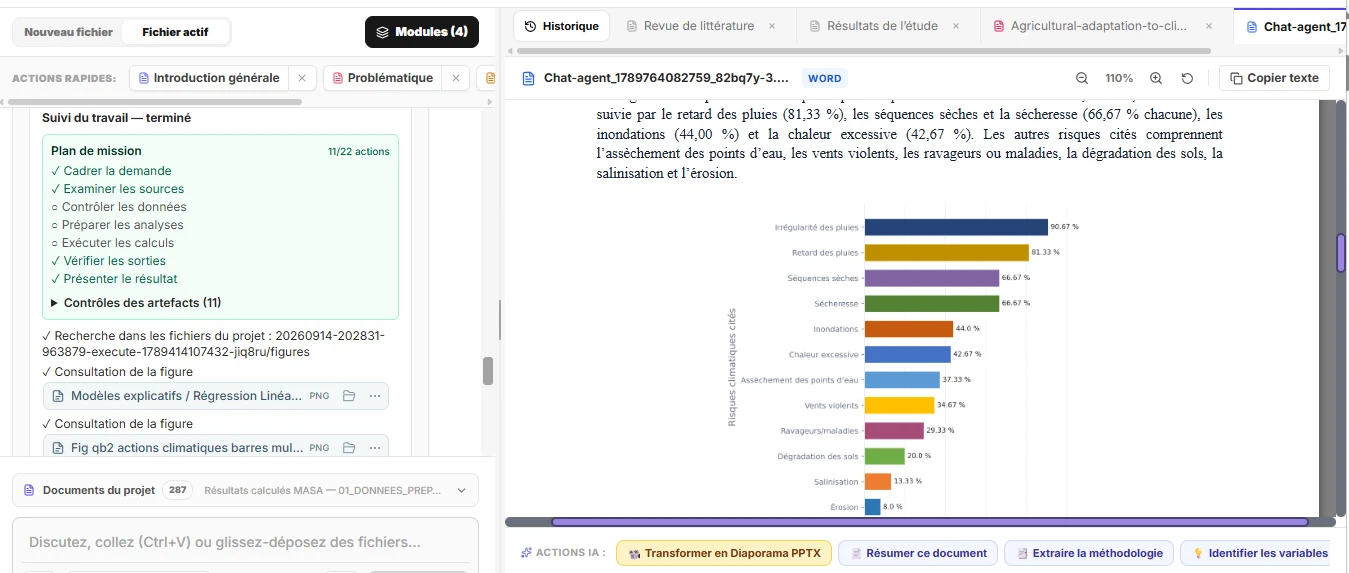Click the Irrégularité des pluies dark blue bar
Image resolution: width=1349 pixels, height=573 pixels.
tap(956, 227)
